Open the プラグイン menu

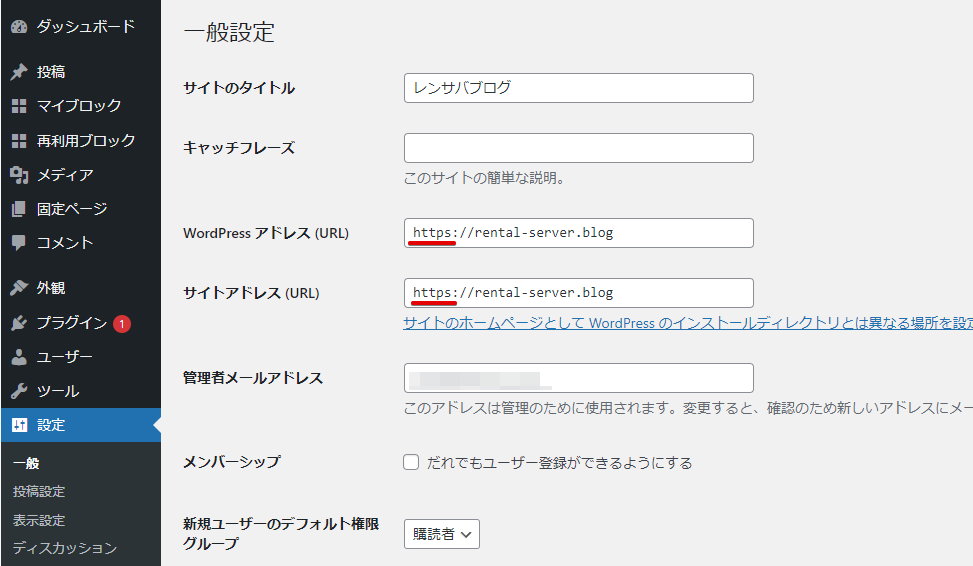(x=72, y=323)
